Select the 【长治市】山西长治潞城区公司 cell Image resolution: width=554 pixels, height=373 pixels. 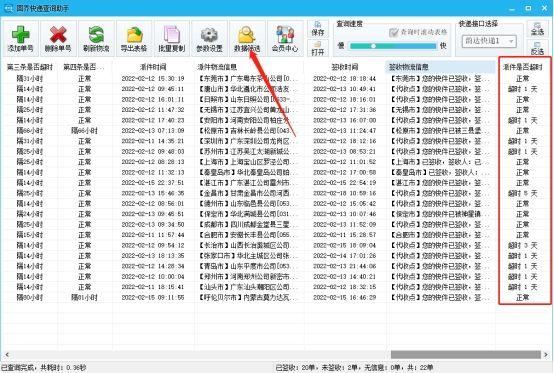coord(249,245)
